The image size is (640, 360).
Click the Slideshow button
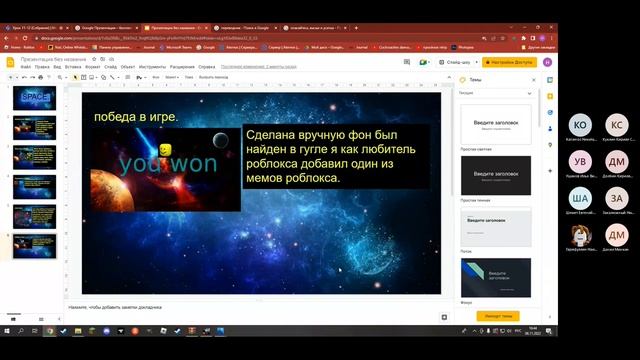pyautogui.click(x=455, y=62)
